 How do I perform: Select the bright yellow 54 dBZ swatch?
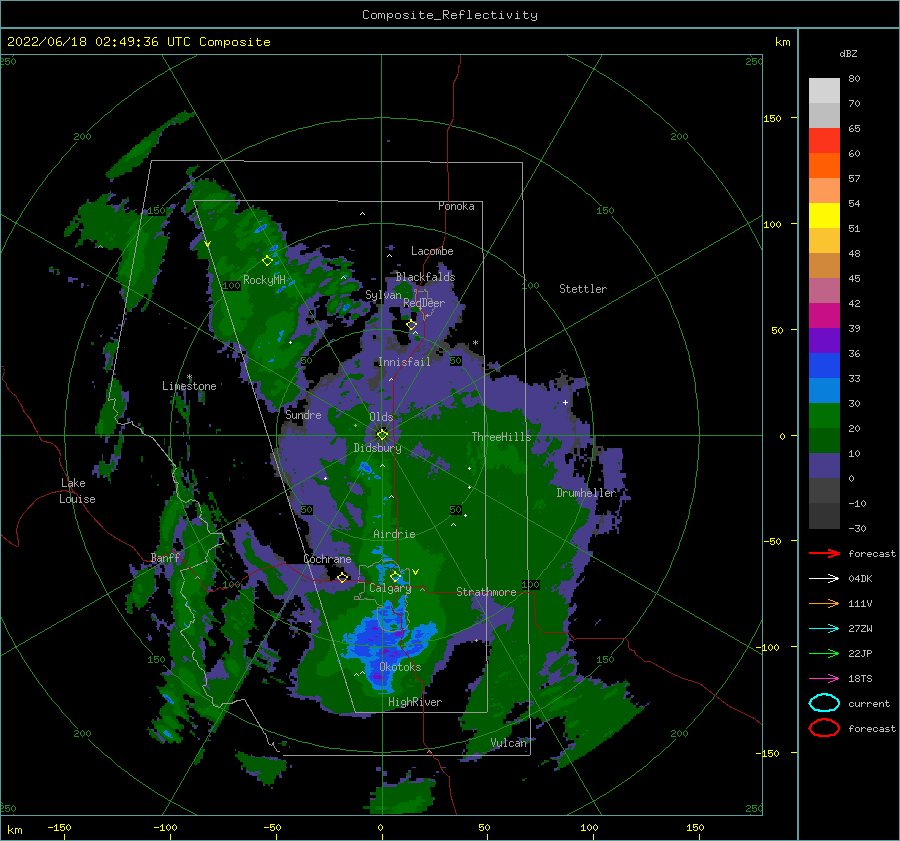click(x=824, y=215)
